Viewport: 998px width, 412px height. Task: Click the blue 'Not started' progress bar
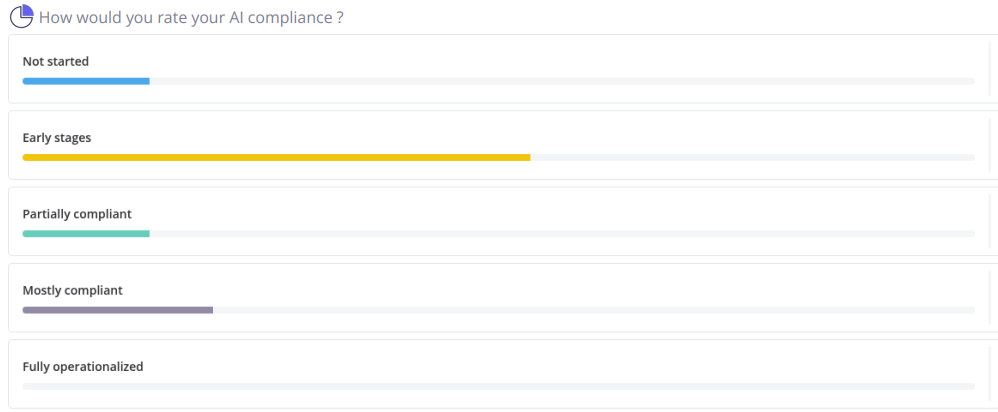pos(86,81)
